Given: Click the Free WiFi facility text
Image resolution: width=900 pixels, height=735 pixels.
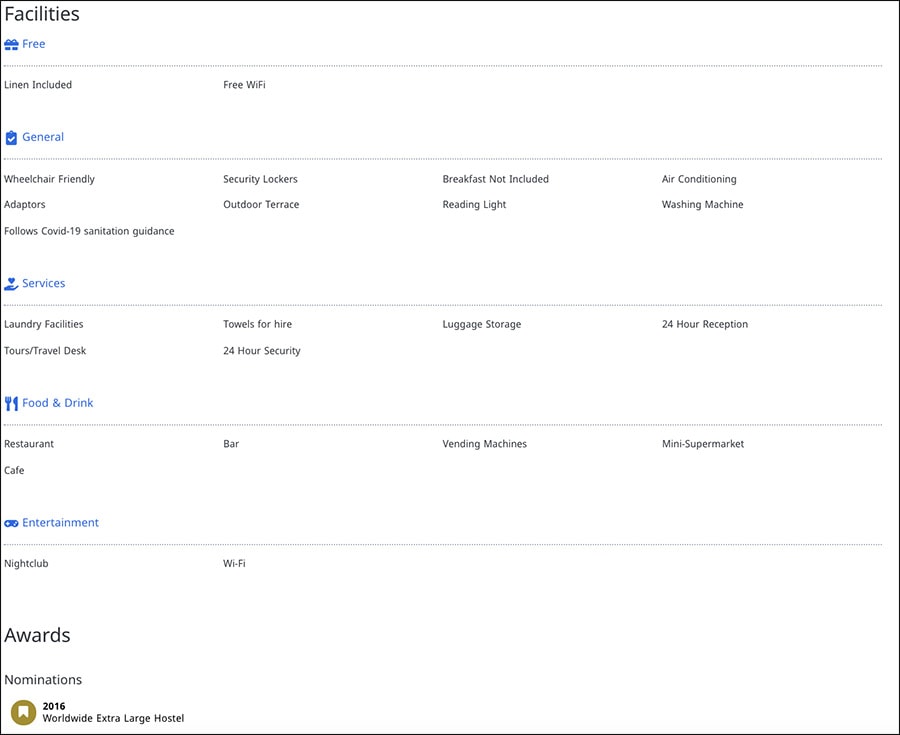Looking at the screenshot, I should [x=244, y=85].
